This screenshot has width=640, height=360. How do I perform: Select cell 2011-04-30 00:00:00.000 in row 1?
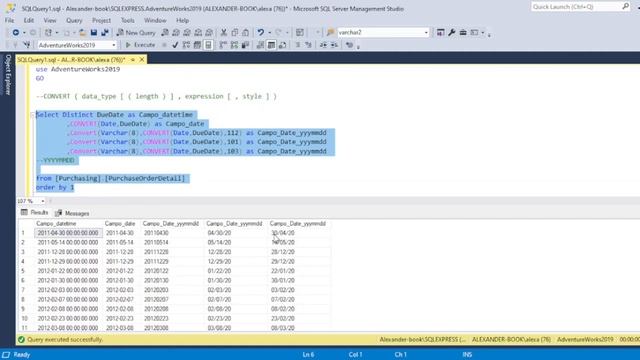[x=68, y=233]
